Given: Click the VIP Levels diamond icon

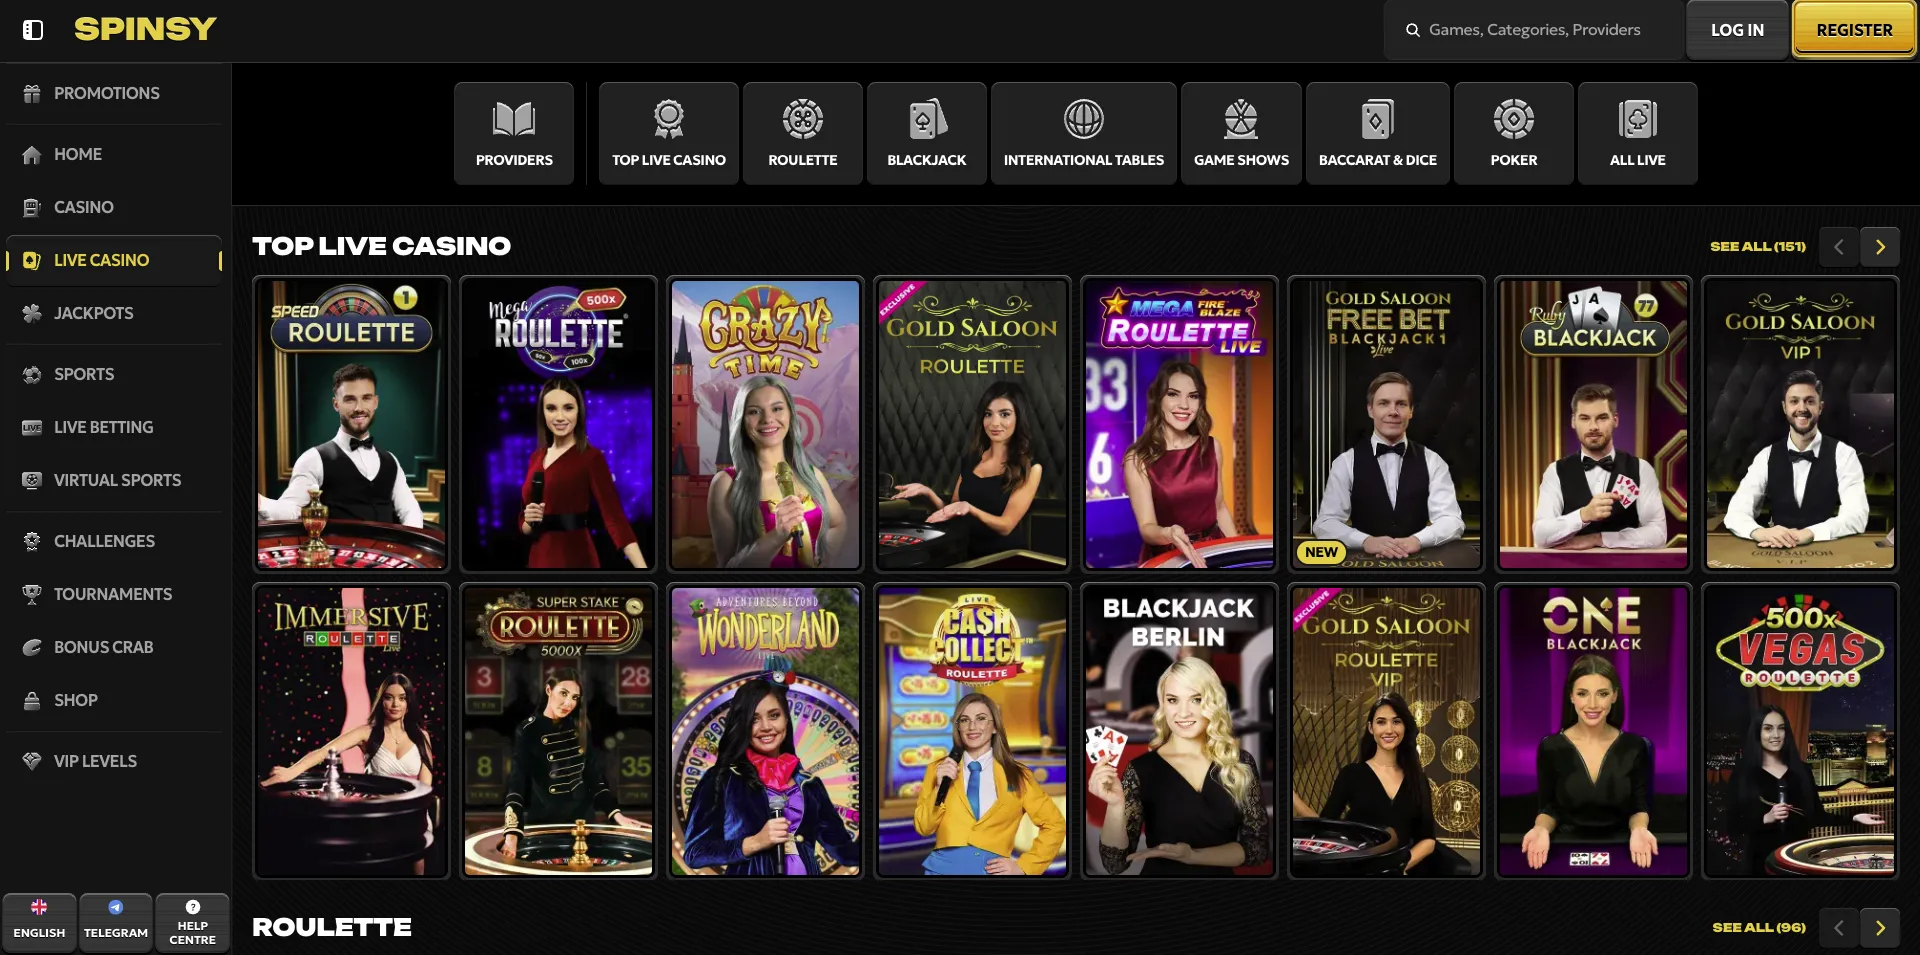Looking at the screenshot, I should 32,761.
